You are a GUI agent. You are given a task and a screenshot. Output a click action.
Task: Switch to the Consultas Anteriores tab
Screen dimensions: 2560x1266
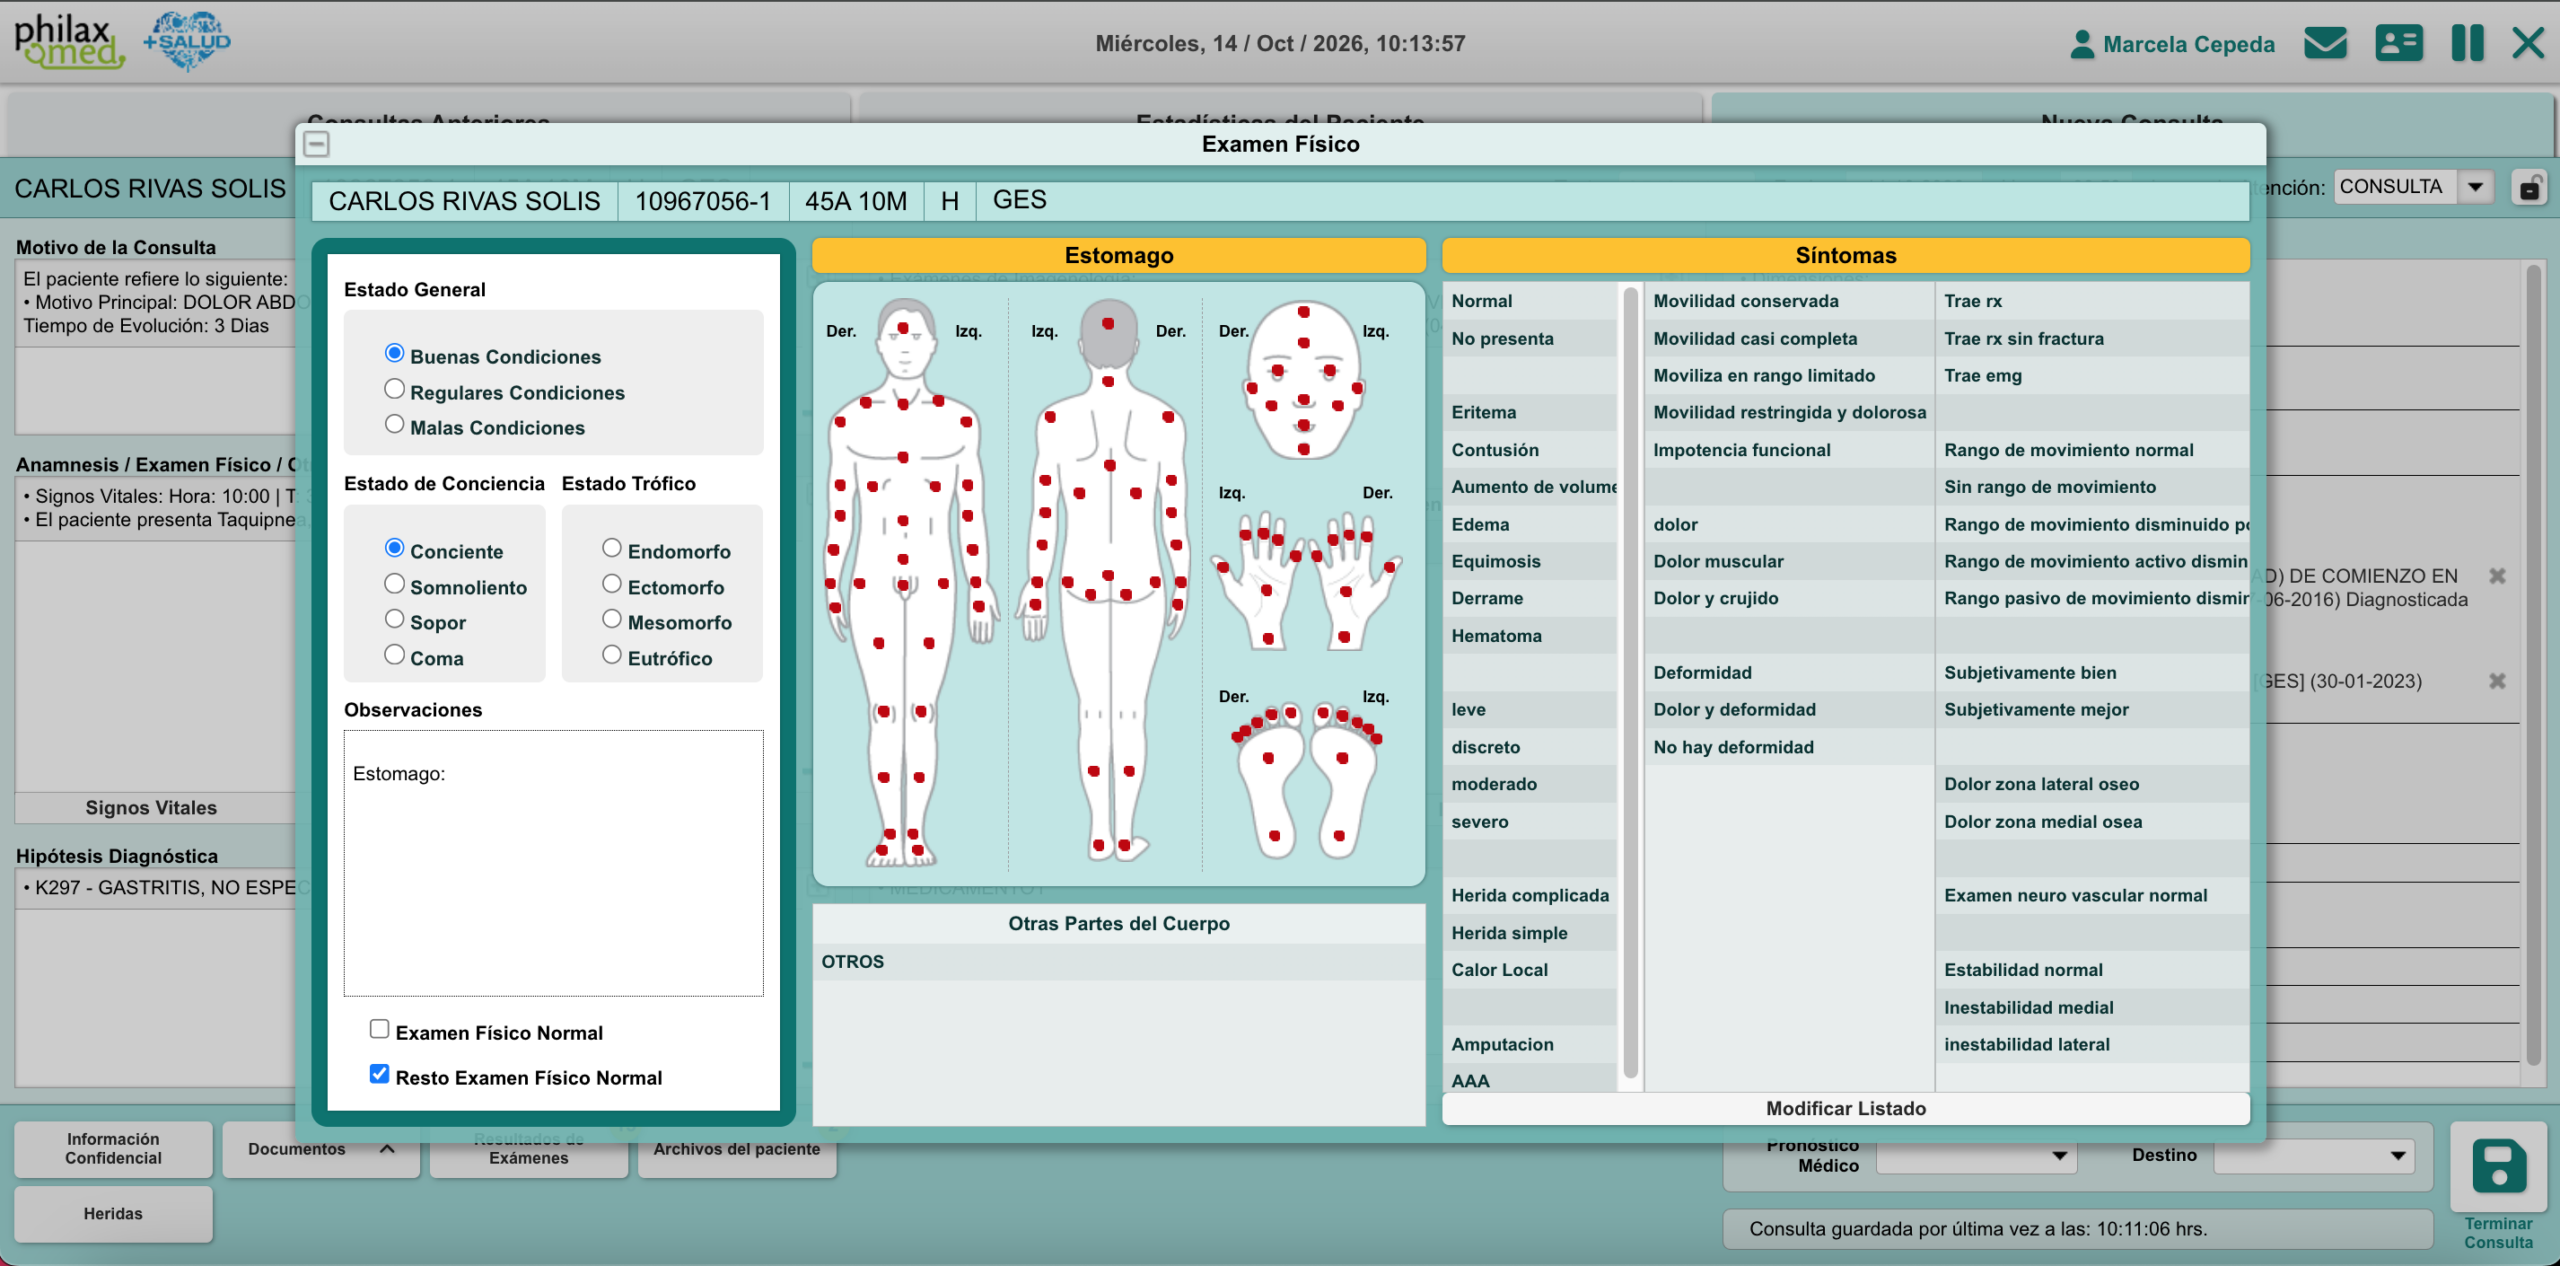(428, 122)
